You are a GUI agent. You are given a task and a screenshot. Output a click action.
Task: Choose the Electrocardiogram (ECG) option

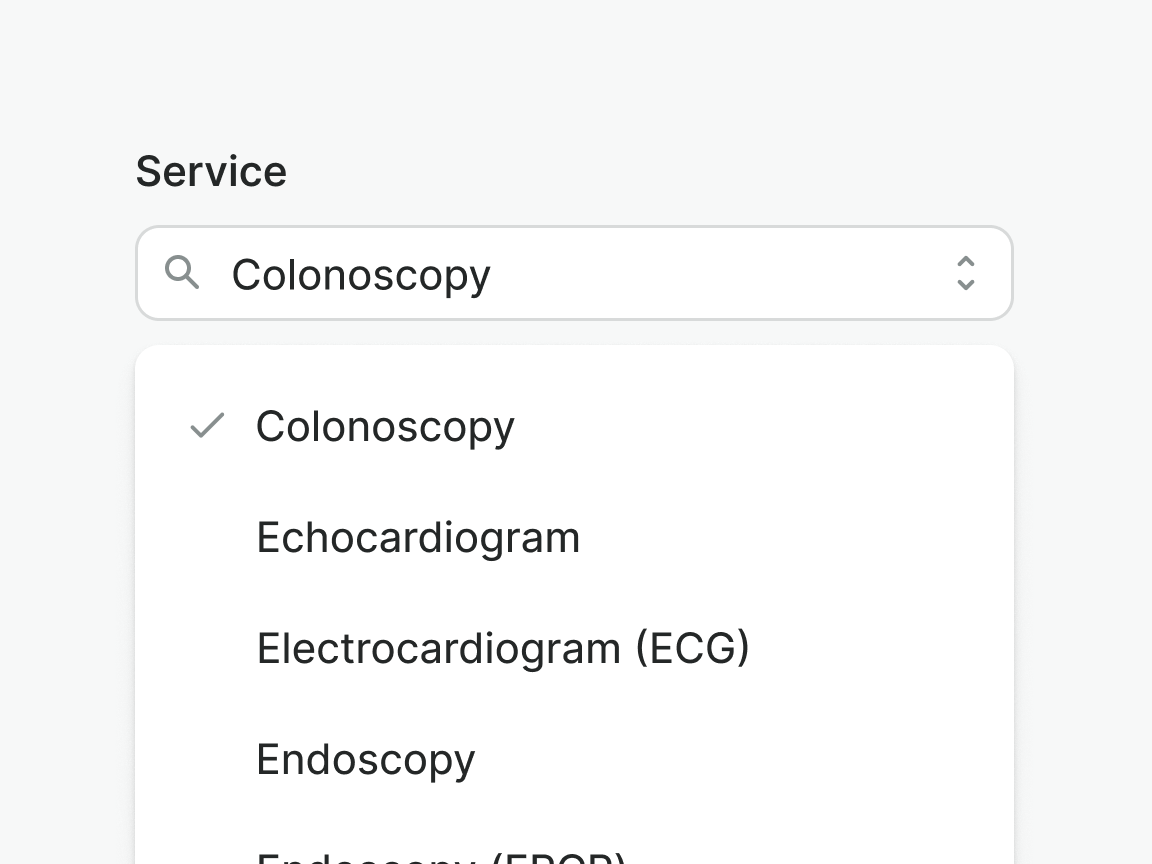point(503,648)
